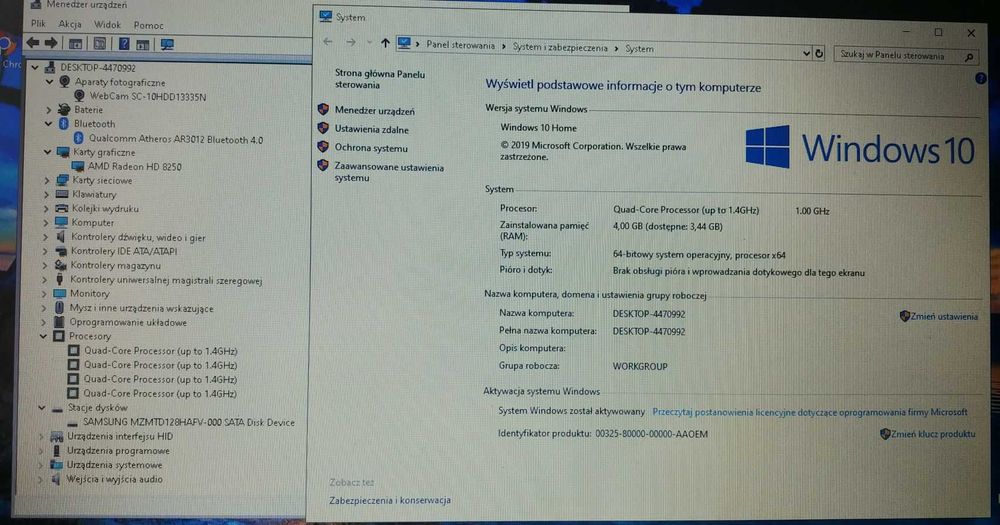Click the Wejścia i wyjścia audio icon

55,478
